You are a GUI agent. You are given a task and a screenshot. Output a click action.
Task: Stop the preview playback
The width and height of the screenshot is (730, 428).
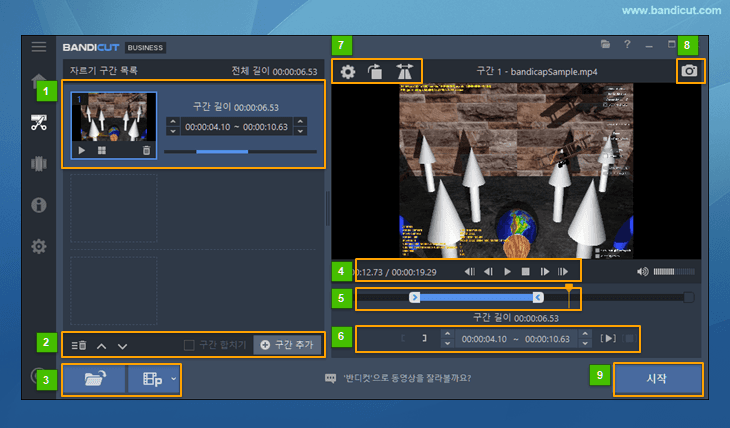pyautogui.click(x=526, y=272)
